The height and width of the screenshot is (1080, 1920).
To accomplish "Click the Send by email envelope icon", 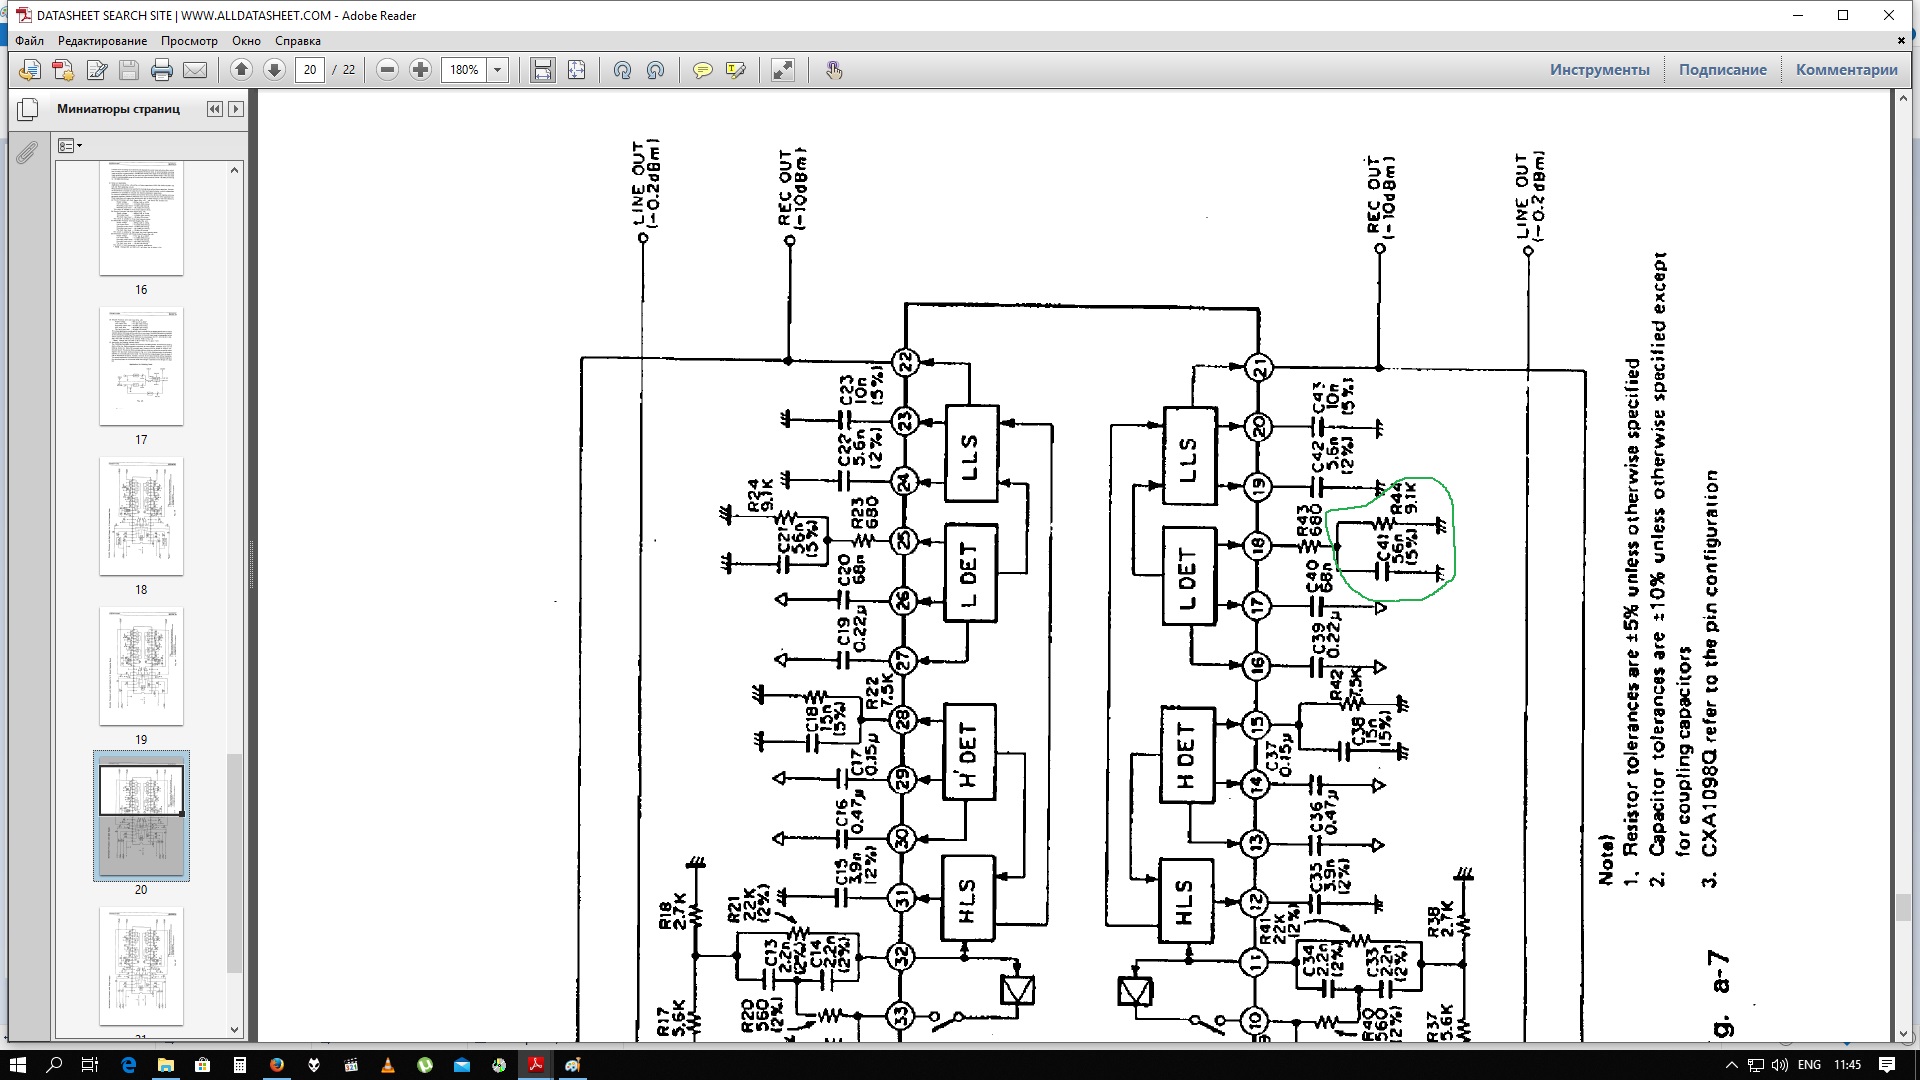I will coord(195,70).
